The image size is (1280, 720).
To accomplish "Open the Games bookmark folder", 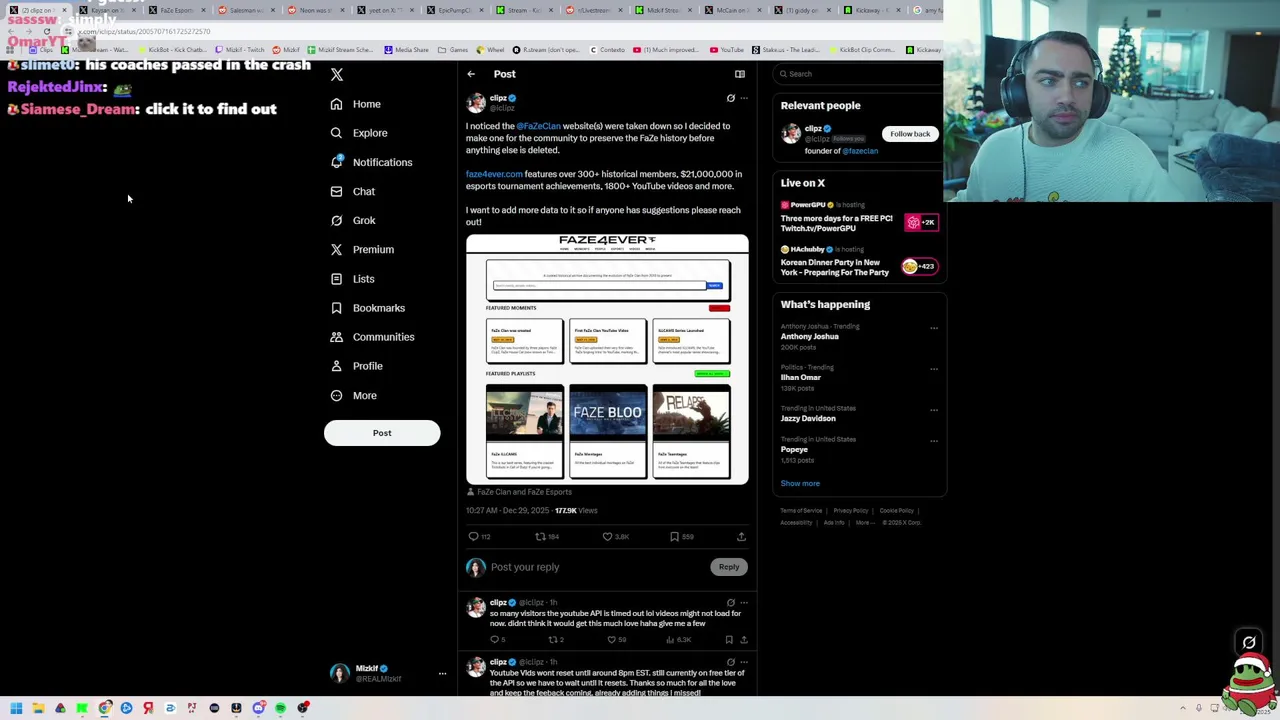I will [x=453, y=50].
